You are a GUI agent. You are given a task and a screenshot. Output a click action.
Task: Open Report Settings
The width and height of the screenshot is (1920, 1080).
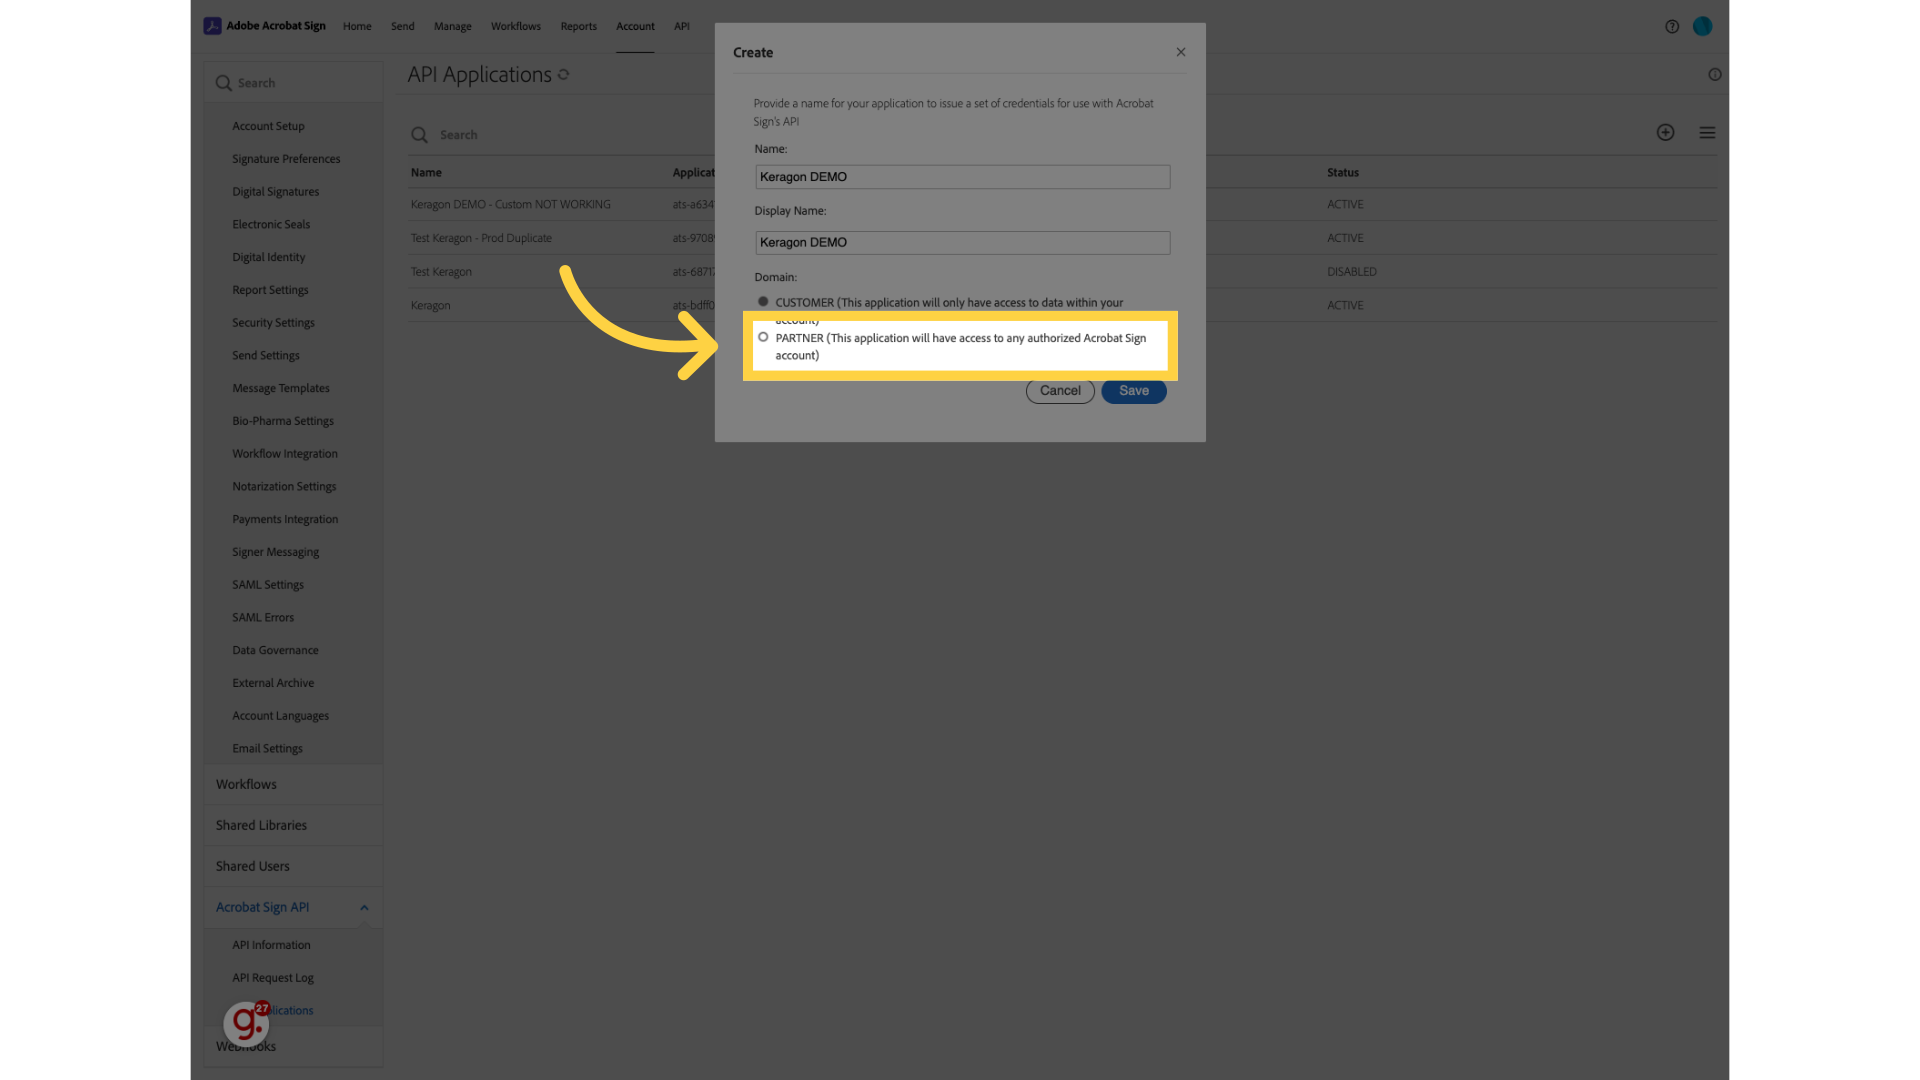pyautogui.click(x=271, y=290)
